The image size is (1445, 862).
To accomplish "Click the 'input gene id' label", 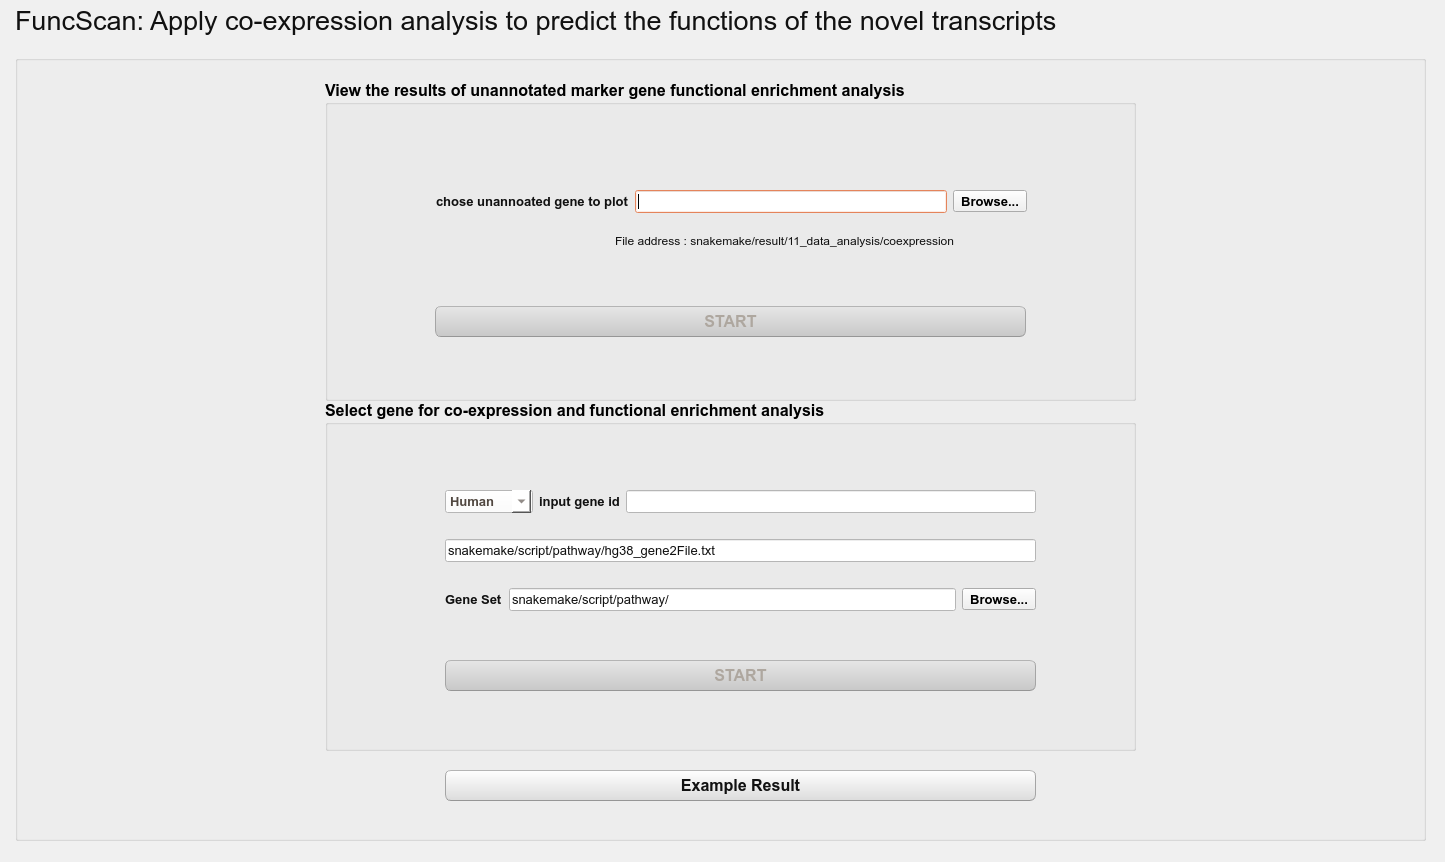I will 579,502.
